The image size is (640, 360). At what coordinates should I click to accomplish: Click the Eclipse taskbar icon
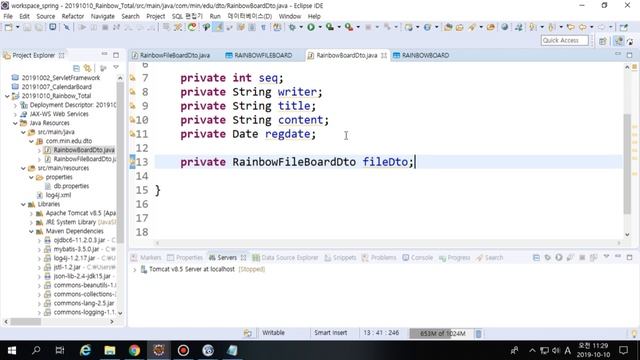159,350
